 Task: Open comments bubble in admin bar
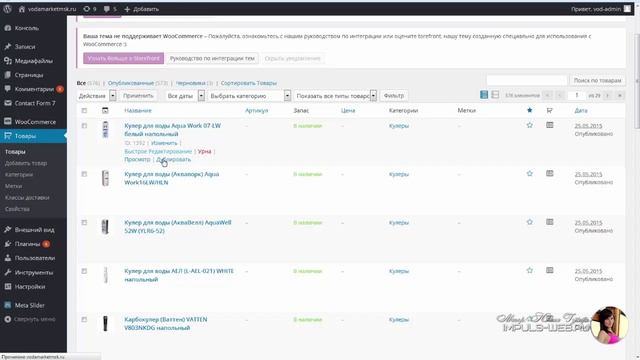110,9
